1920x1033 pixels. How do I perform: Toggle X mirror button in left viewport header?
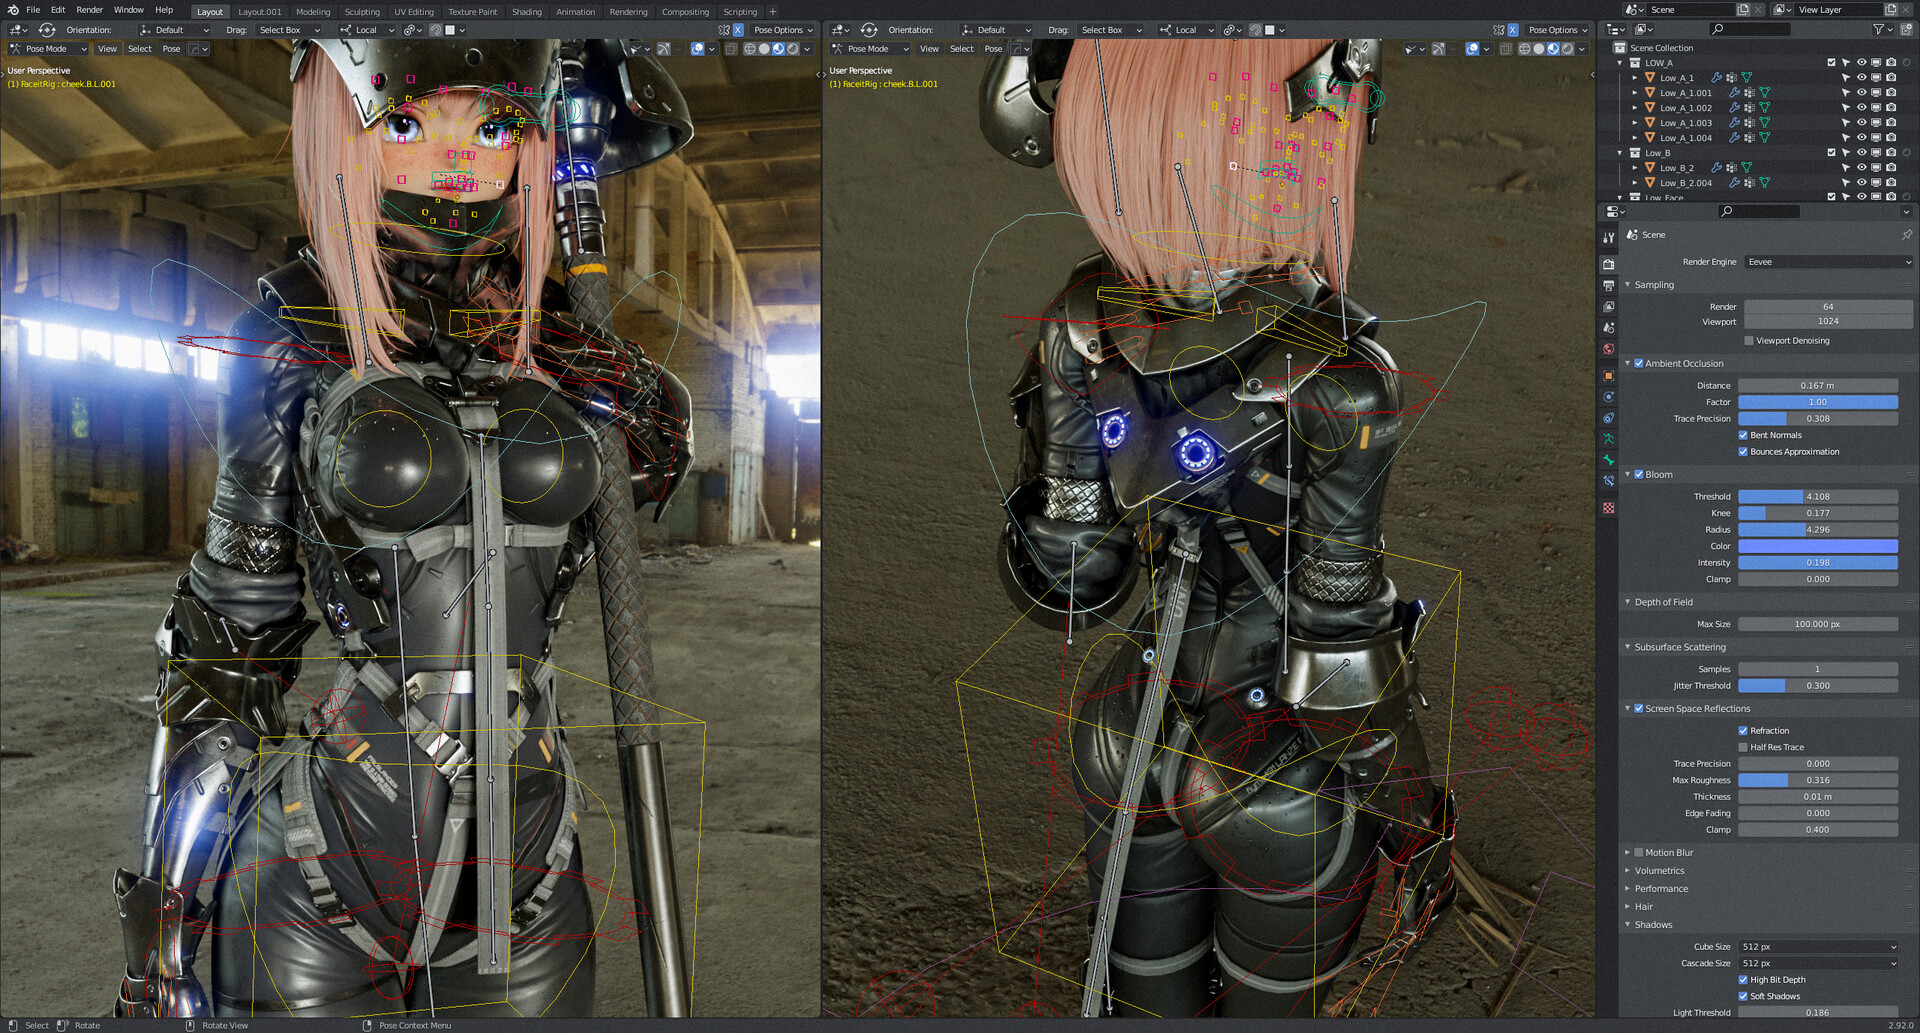point(738,30)
